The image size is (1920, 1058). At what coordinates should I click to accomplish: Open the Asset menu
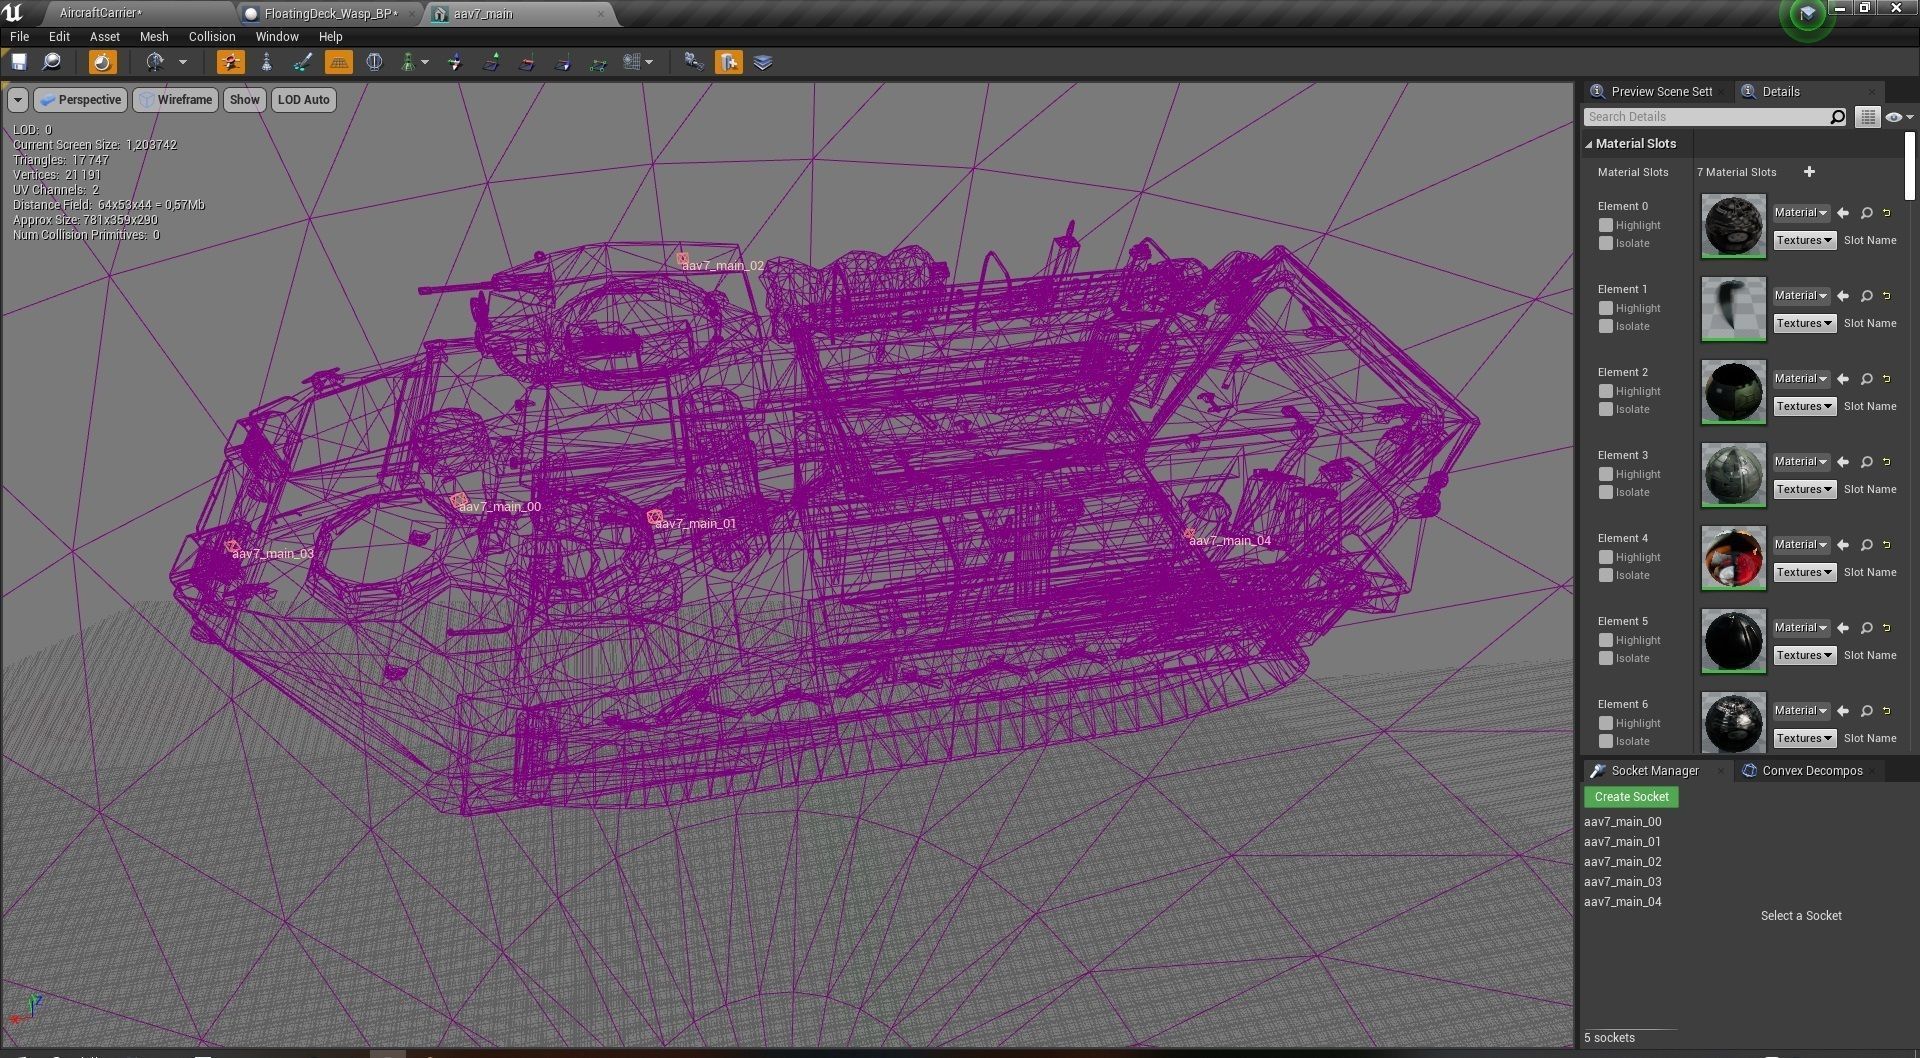pyautogui.click(x=105, y=36)
